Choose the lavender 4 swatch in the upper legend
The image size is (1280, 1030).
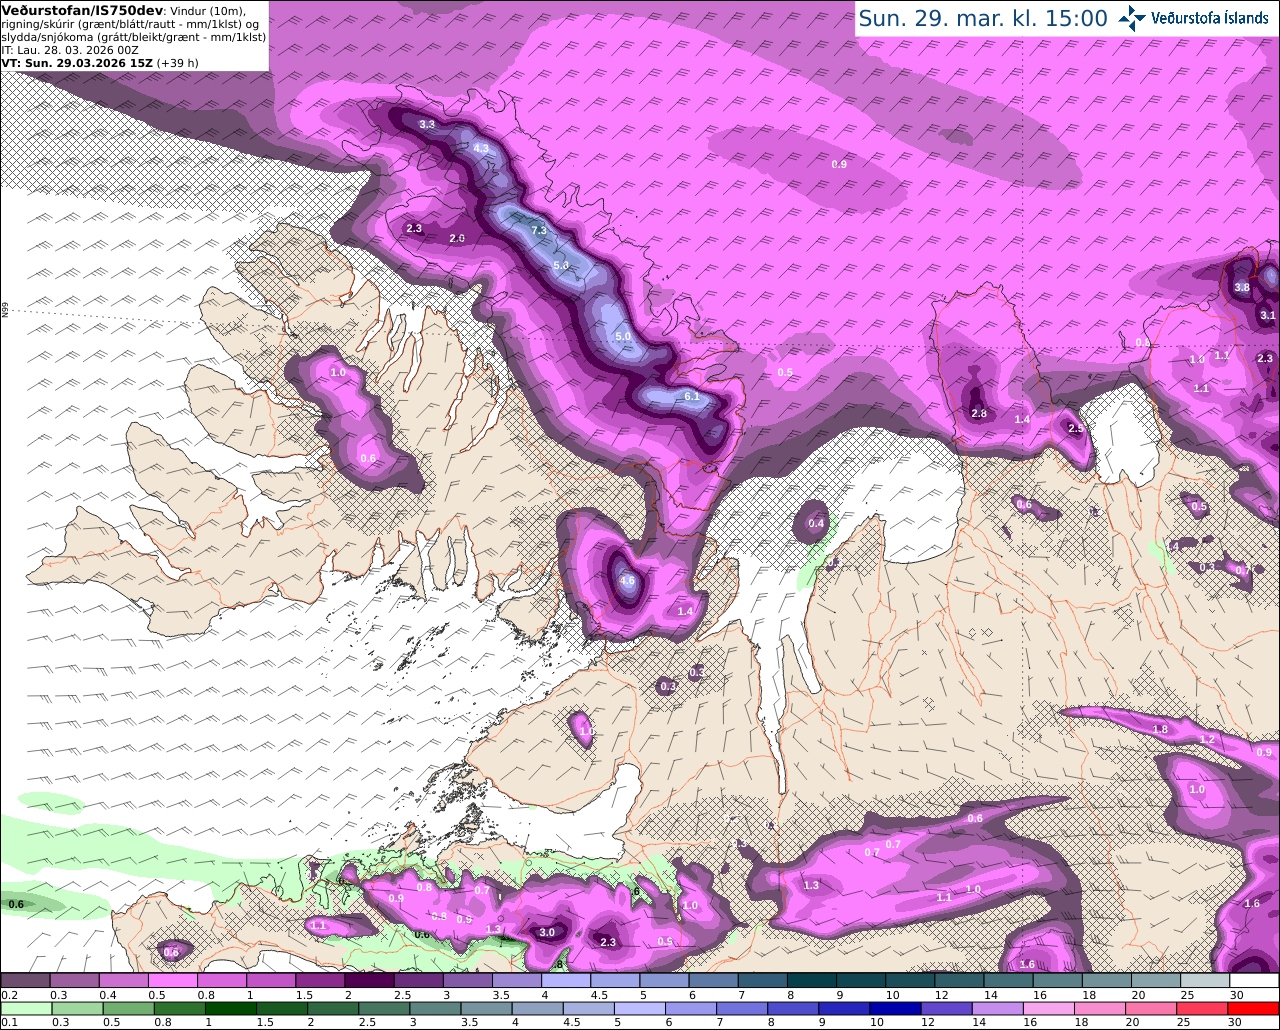coord(566,980)
